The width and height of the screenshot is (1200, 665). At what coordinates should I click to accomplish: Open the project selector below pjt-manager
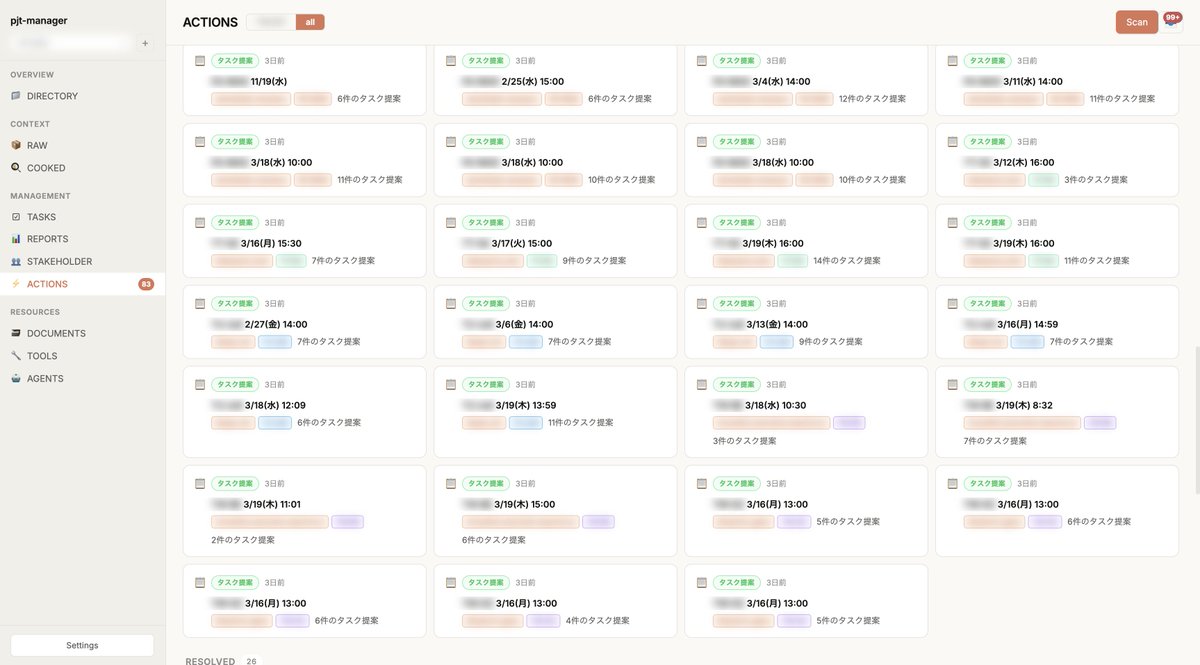(72, 43)
